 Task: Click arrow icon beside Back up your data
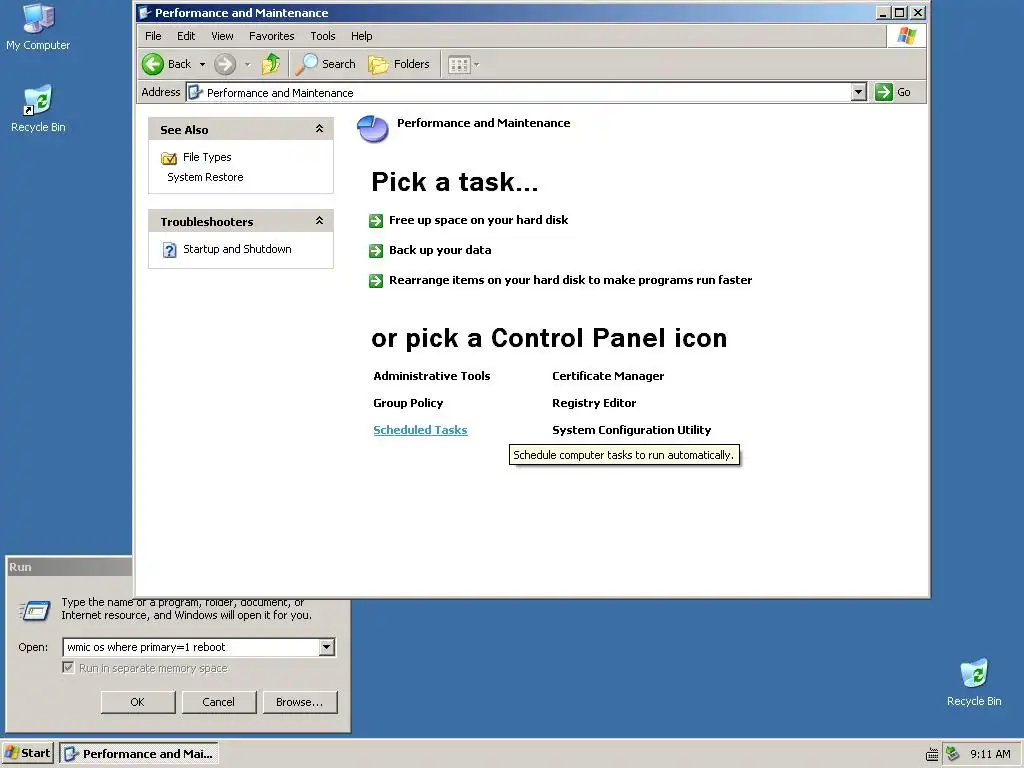coord(376,251)
